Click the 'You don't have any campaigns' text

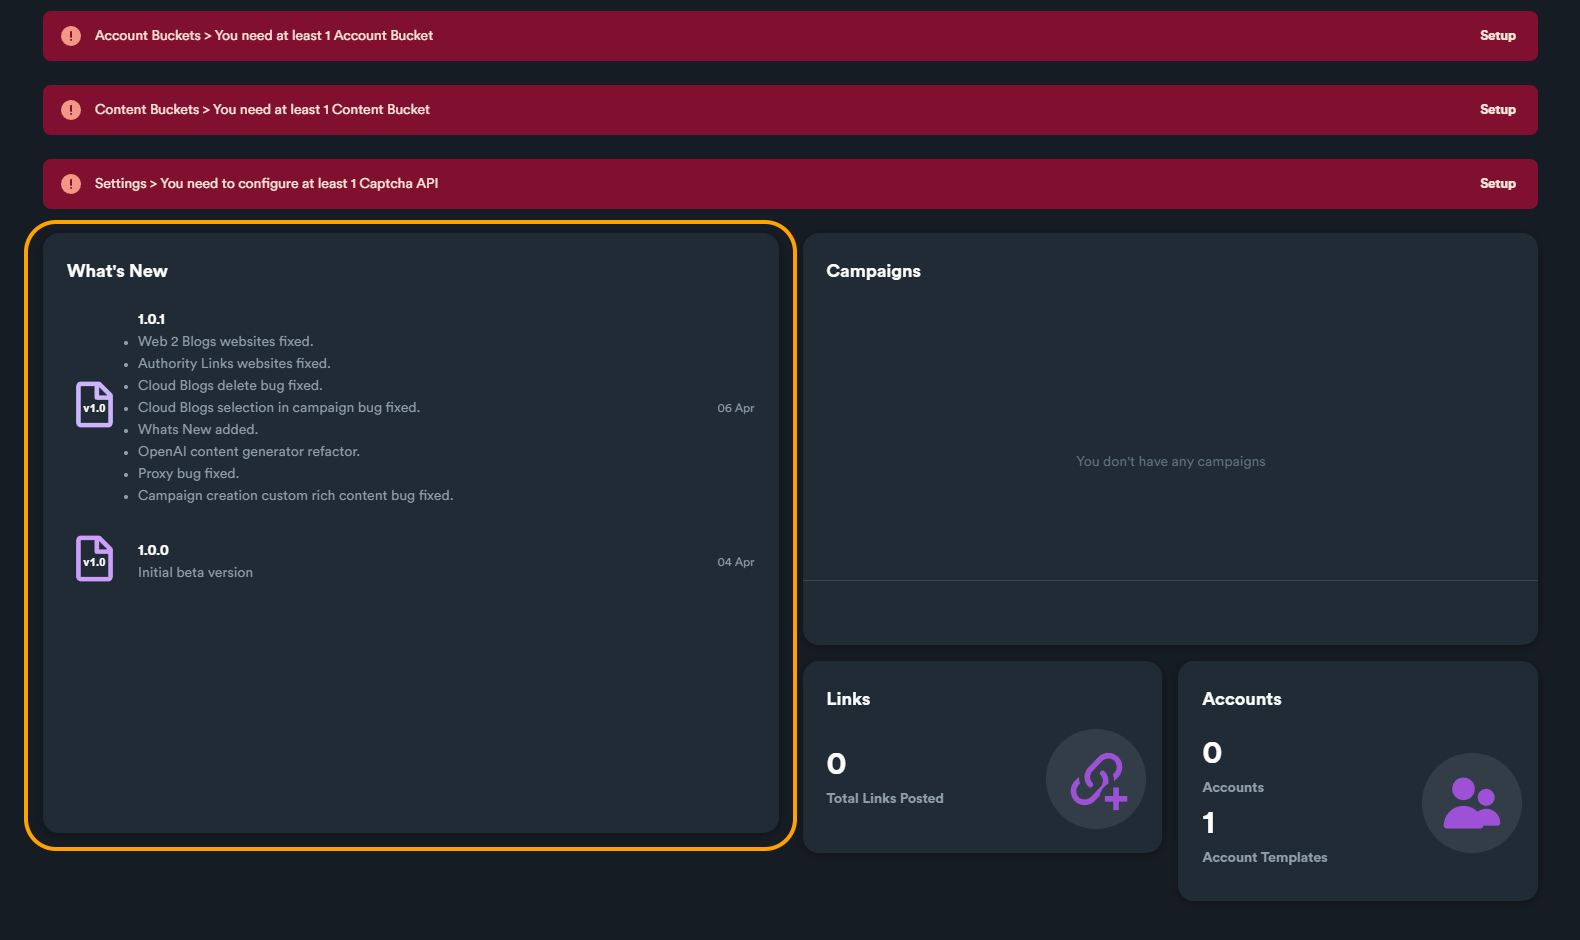[x=1170, y=462]
